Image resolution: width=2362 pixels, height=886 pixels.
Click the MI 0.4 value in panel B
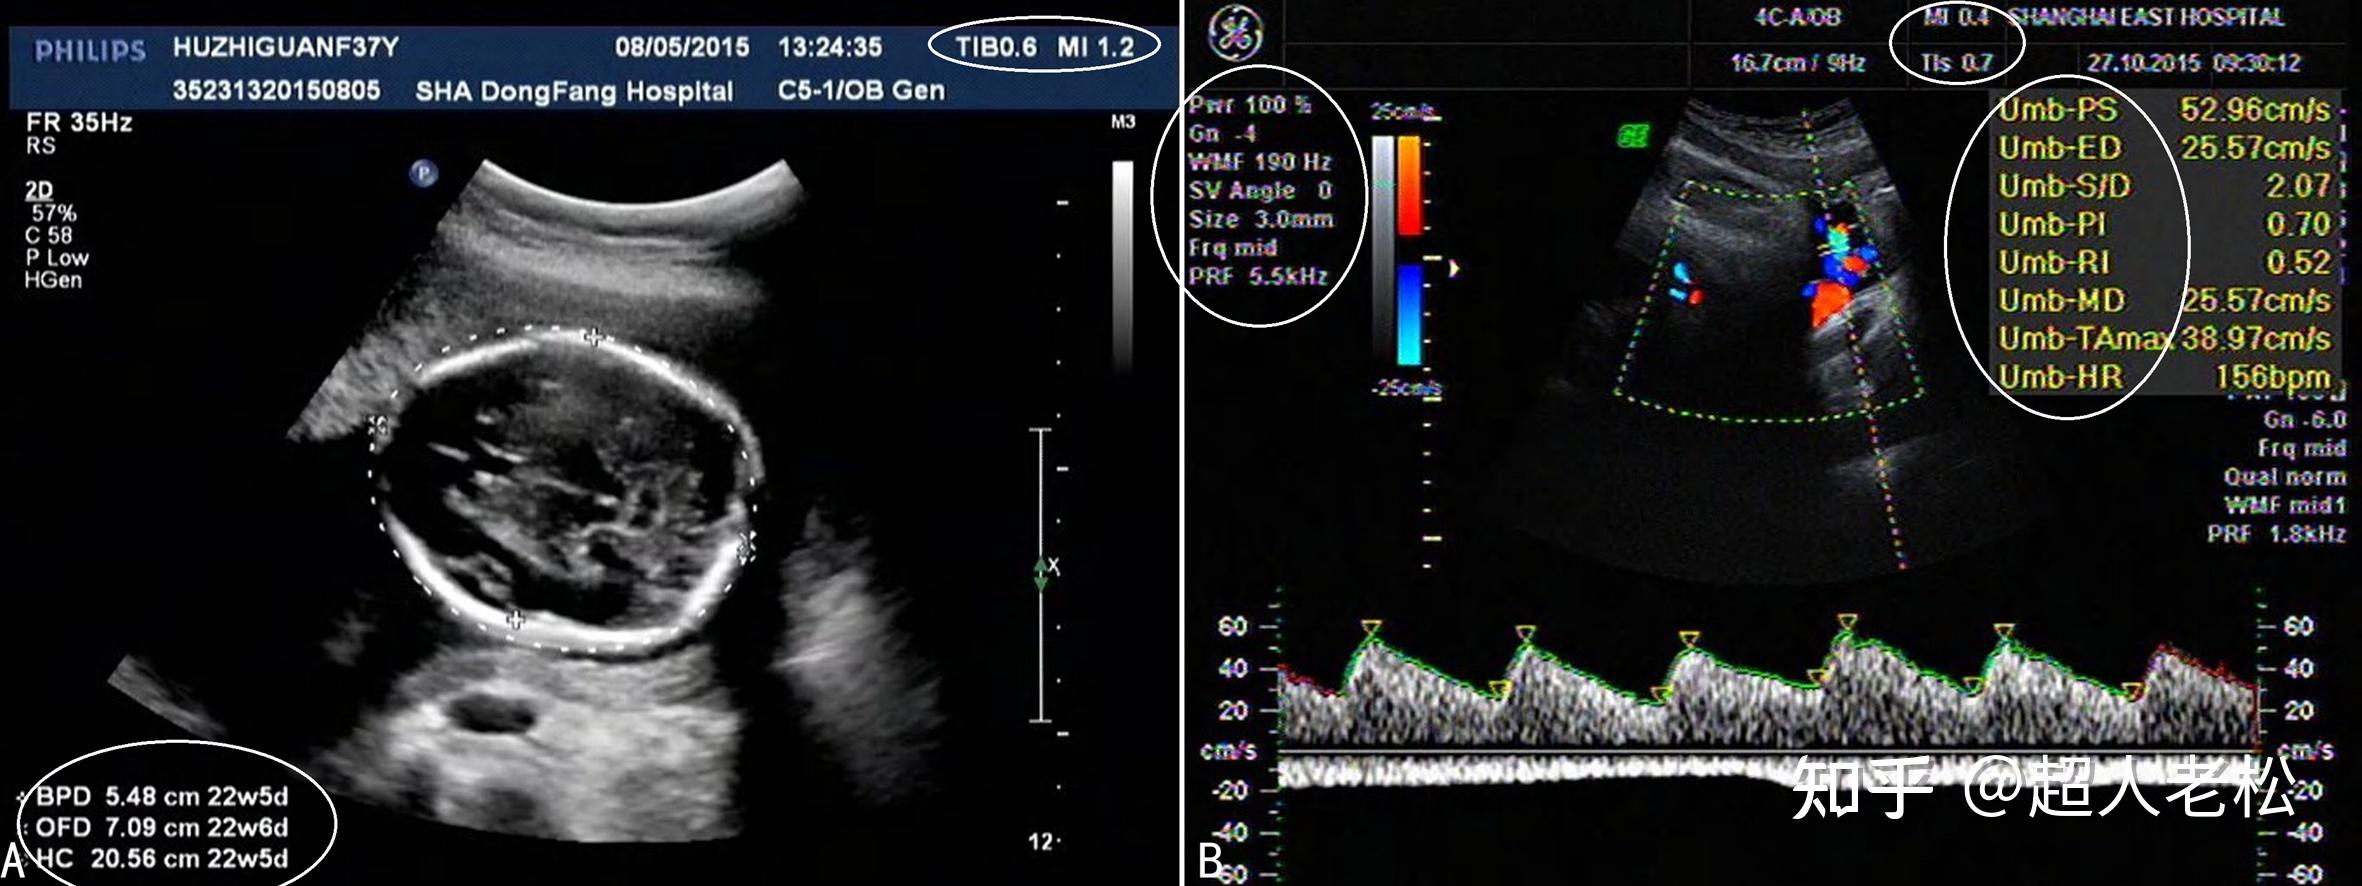point(1956,18)
